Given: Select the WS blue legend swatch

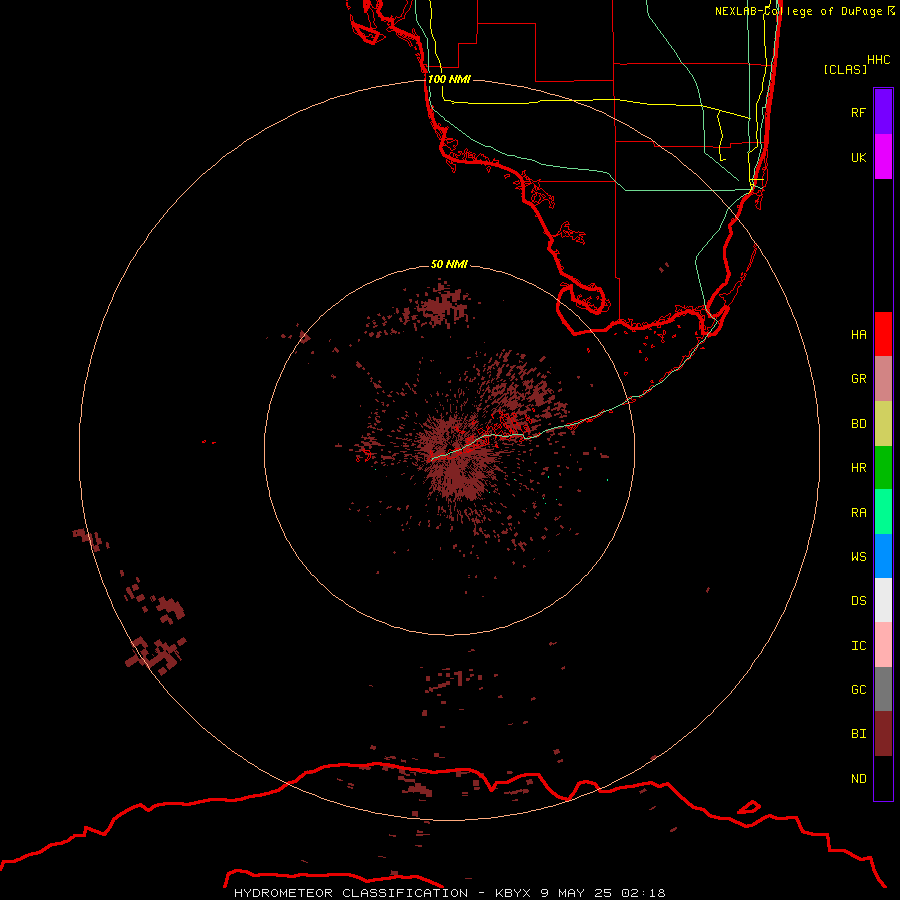Looking at the screenshot, I should pyautogui.click(x=883, y=556).
